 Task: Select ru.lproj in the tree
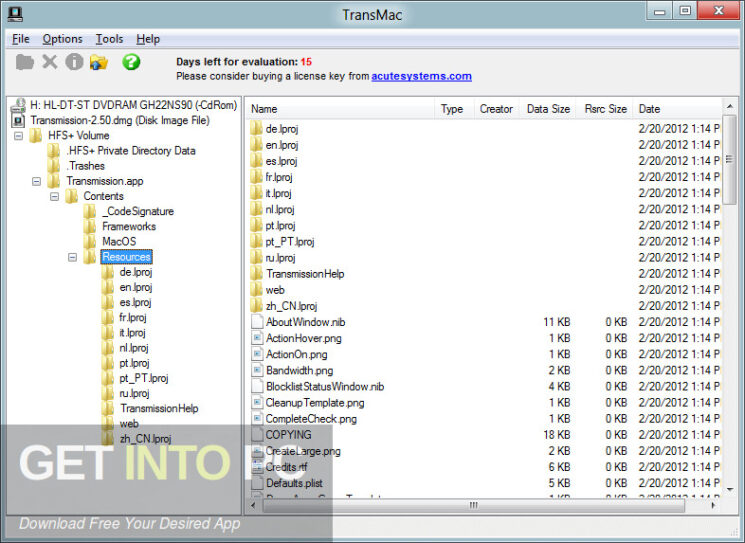click(134, 393)
